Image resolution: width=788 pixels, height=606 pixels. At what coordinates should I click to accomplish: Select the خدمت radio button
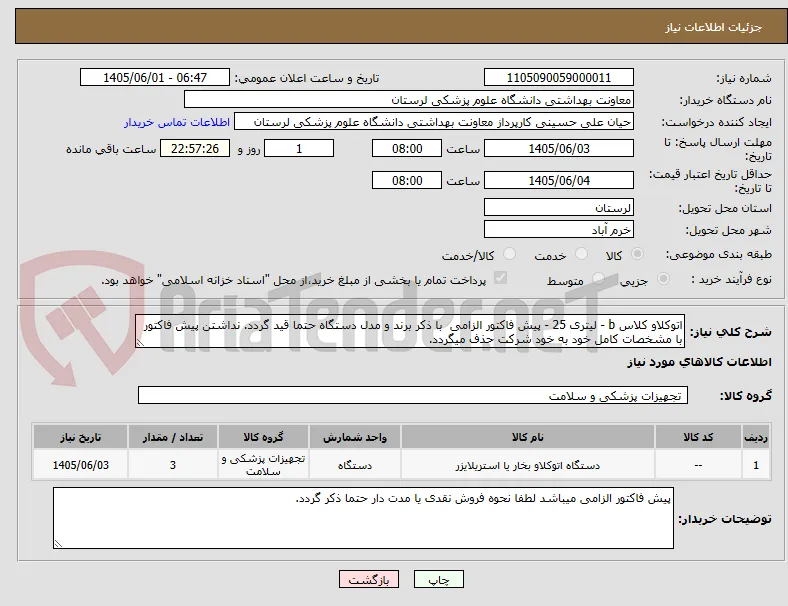click(581, 254)
